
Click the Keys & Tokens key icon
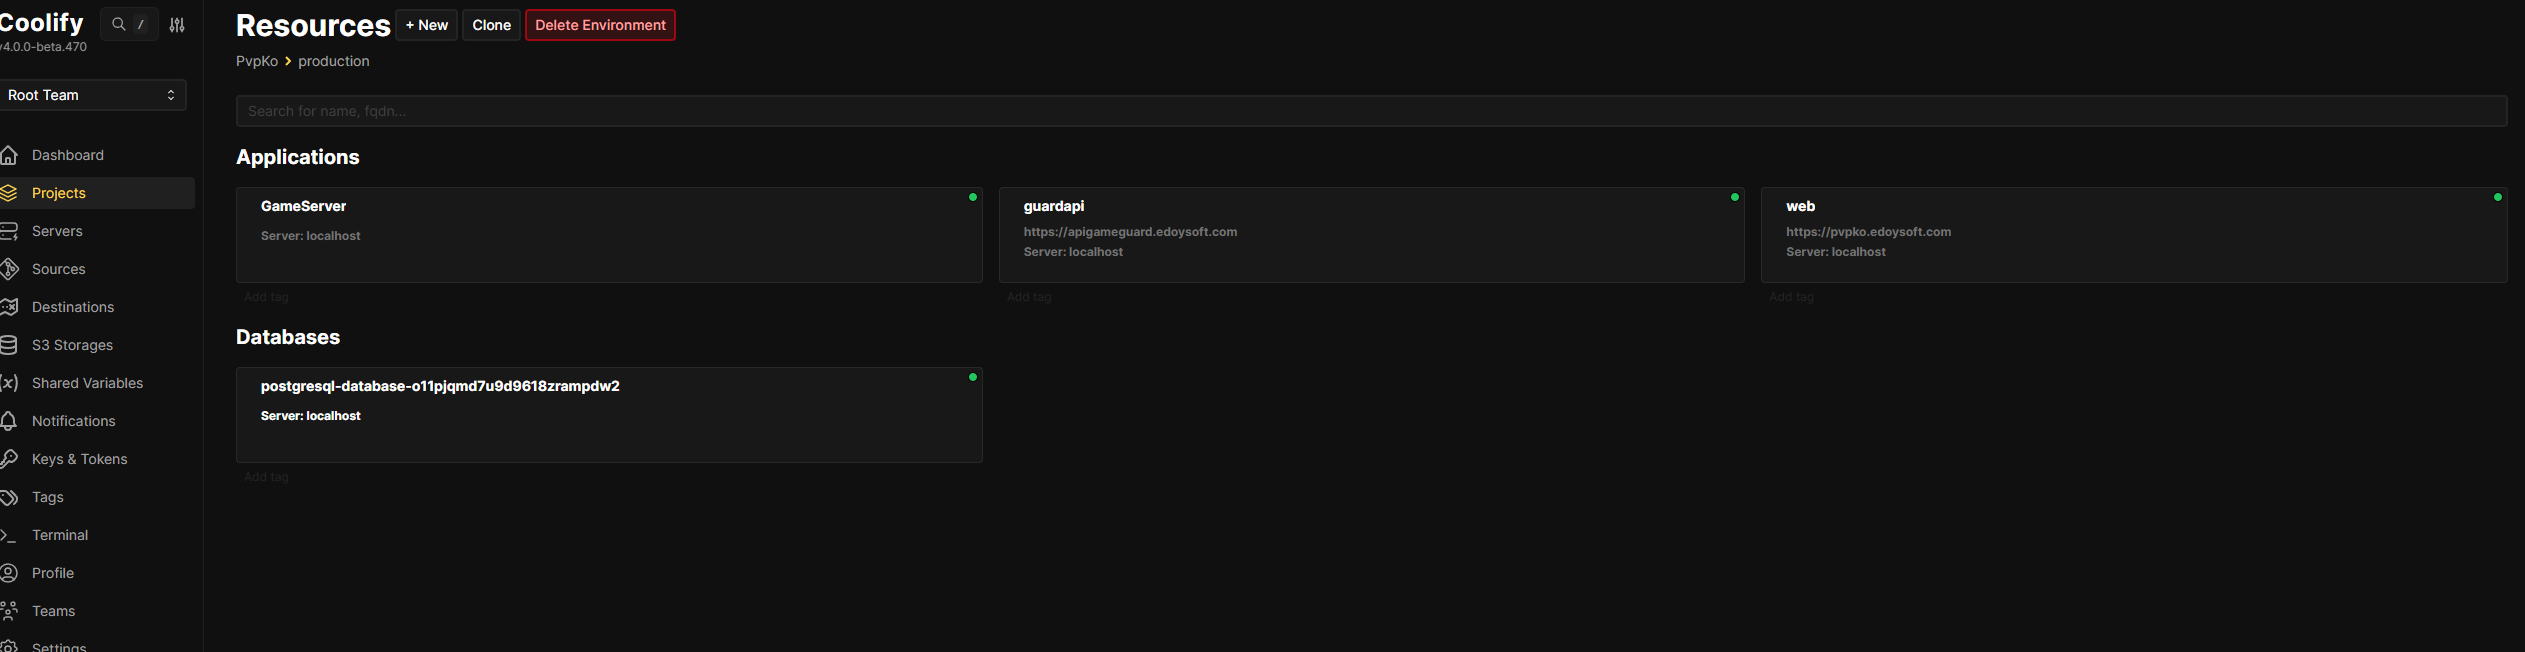(x=9, y=459)
